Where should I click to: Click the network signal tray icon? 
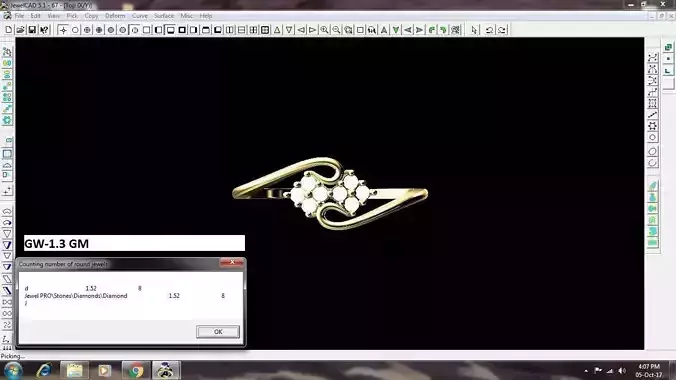(610, 371)
